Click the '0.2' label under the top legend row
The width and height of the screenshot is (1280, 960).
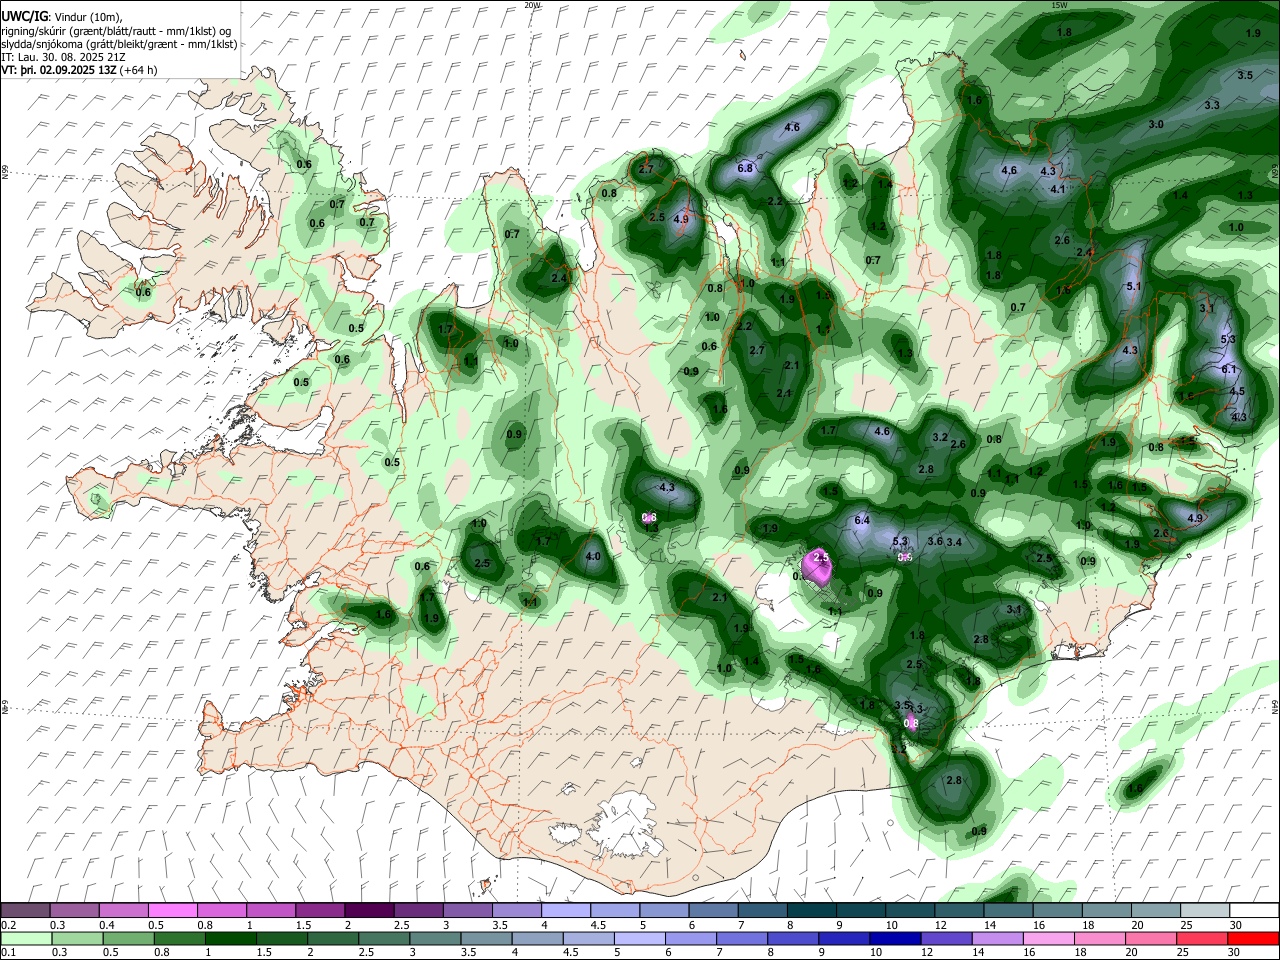(8, 925)
